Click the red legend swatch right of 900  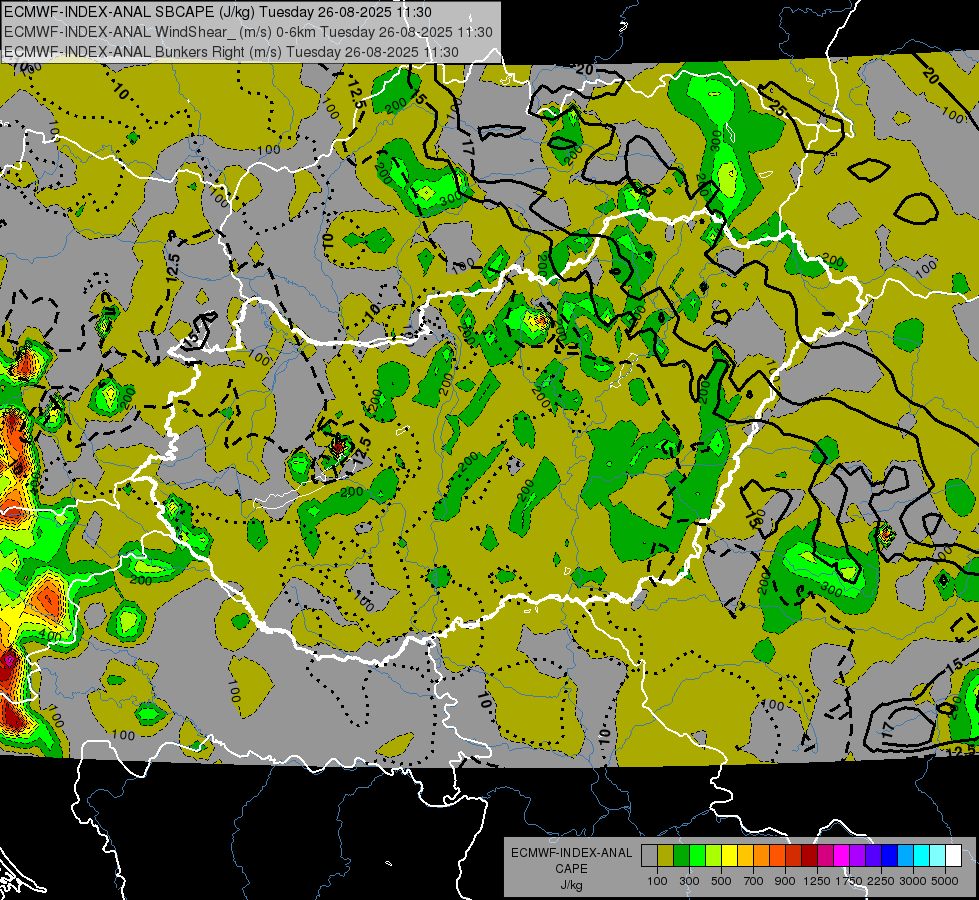[x=794, y=856]
